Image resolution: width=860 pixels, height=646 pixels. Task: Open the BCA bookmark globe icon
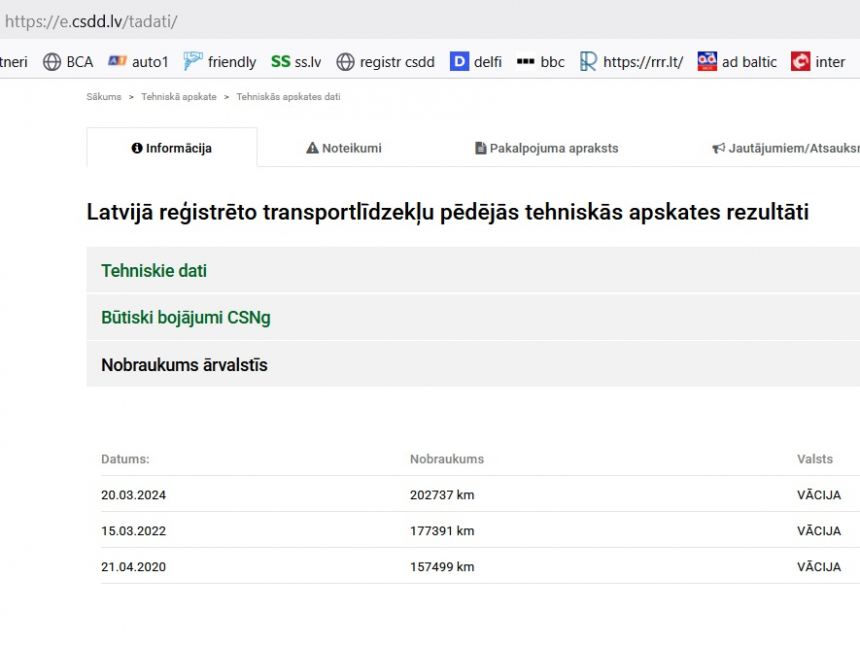[52, 62]
